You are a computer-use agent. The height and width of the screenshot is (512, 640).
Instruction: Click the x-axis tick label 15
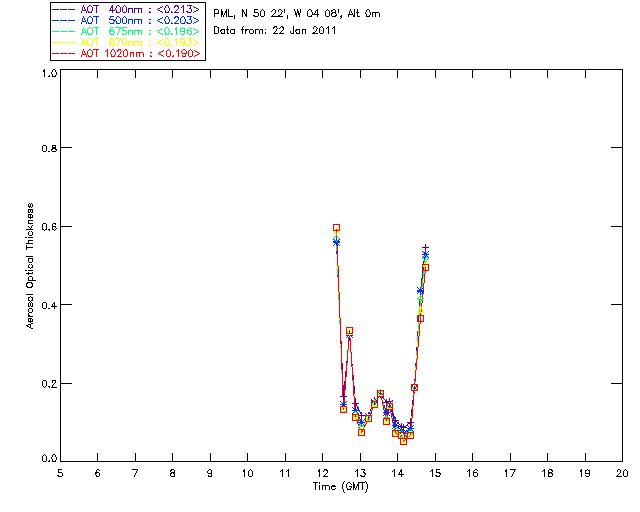point(435,473)
